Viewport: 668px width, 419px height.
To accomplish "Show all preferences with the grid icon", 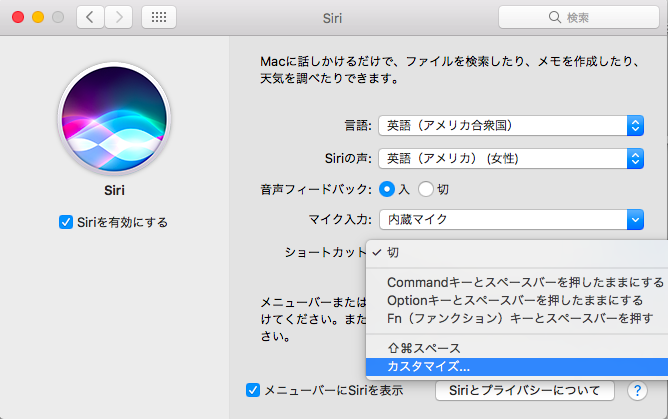I will (159, 17).
